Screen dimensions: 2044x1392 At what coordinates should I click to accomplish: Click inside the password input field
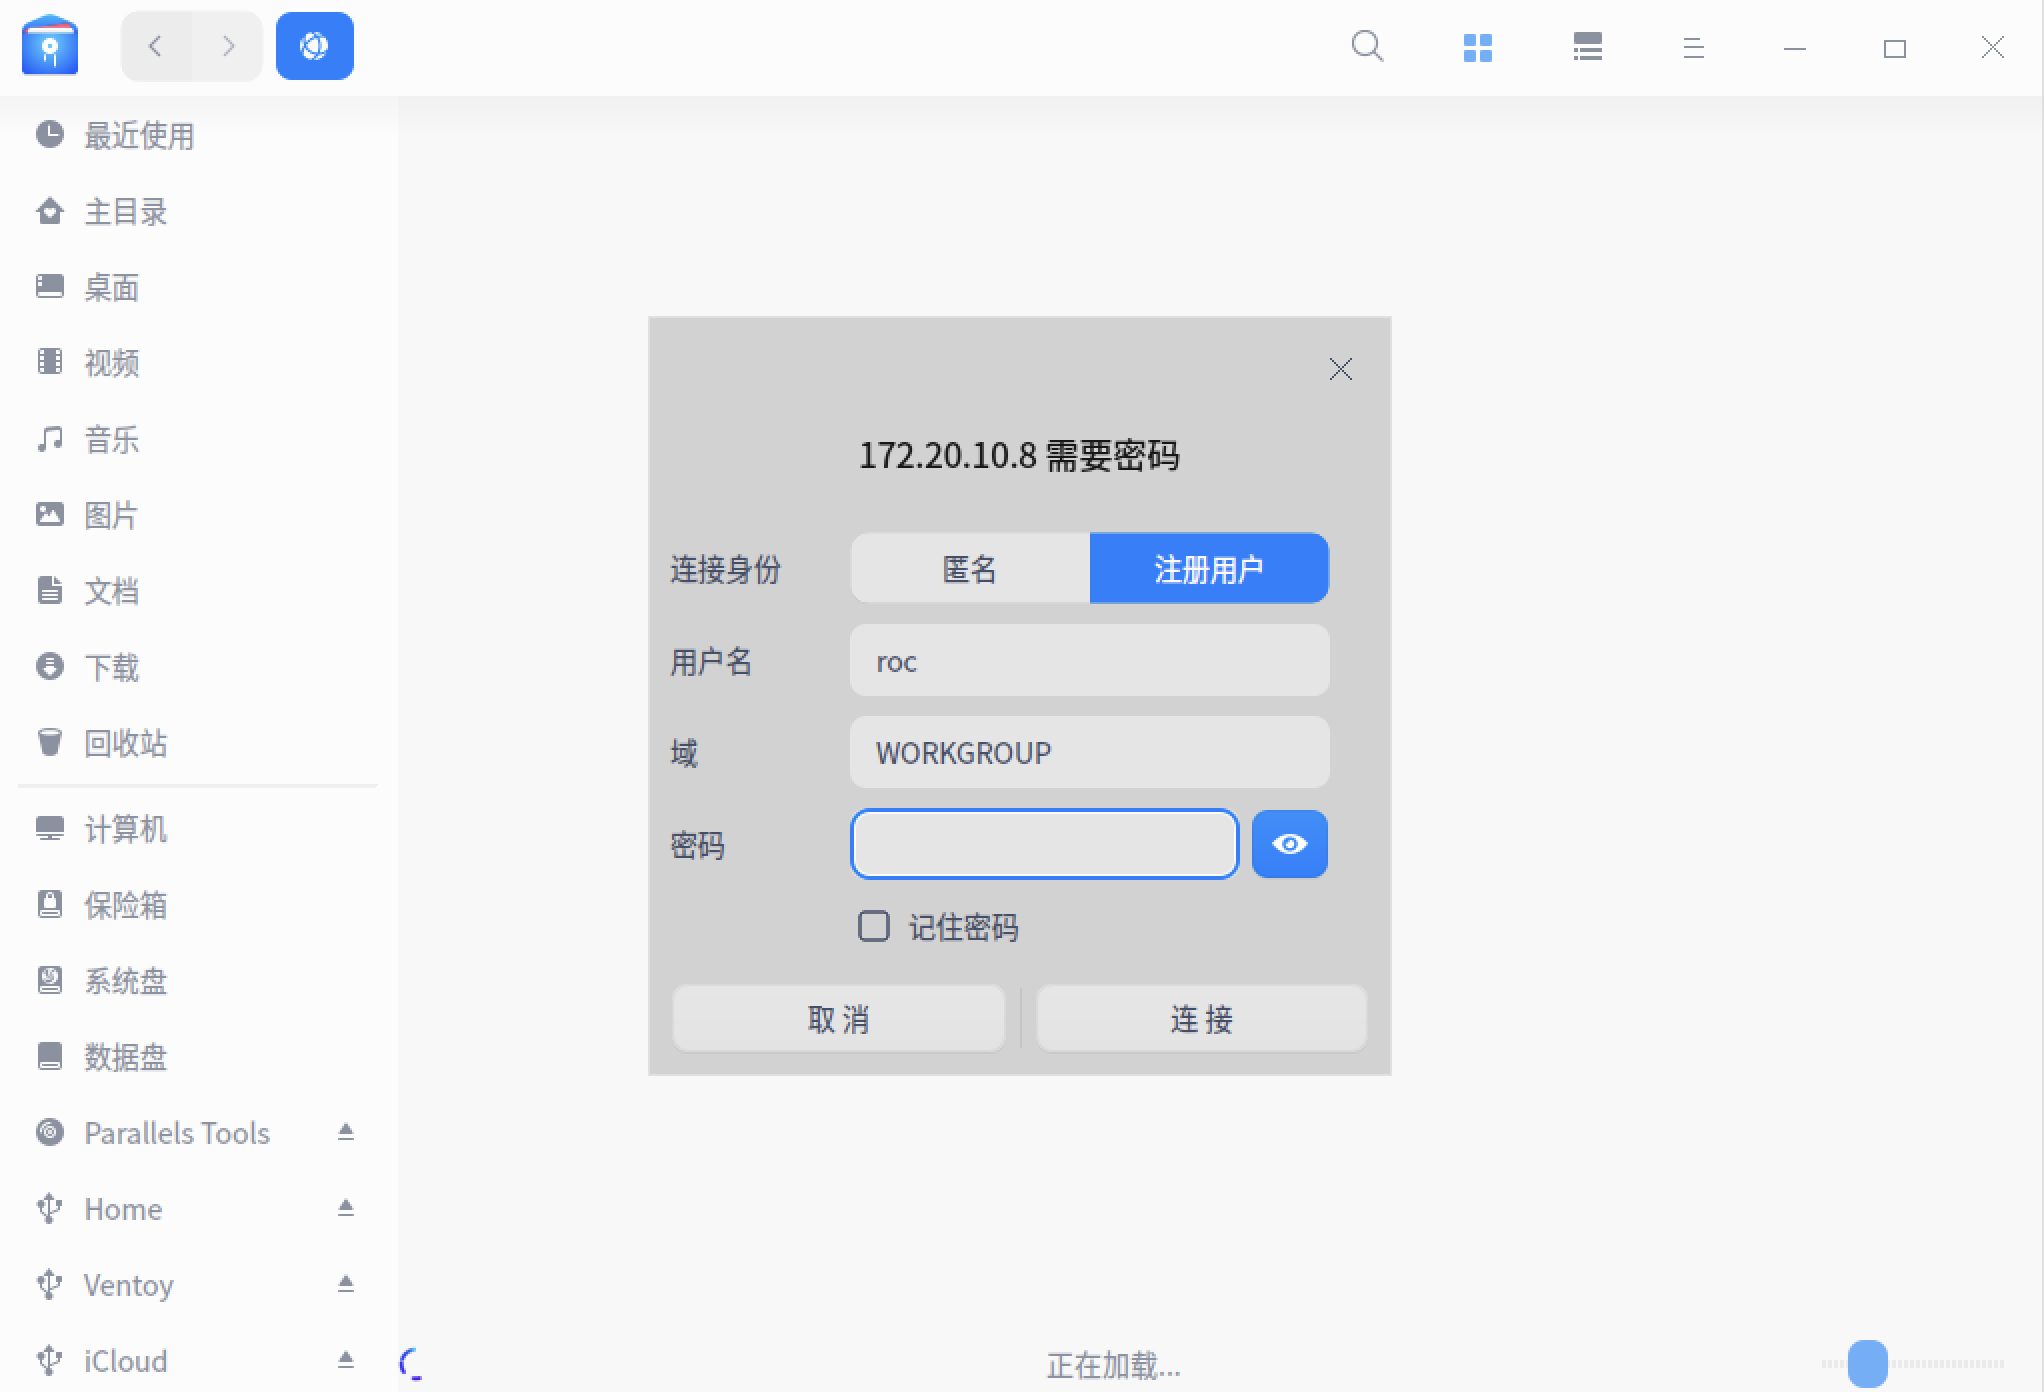point(1044,844)
